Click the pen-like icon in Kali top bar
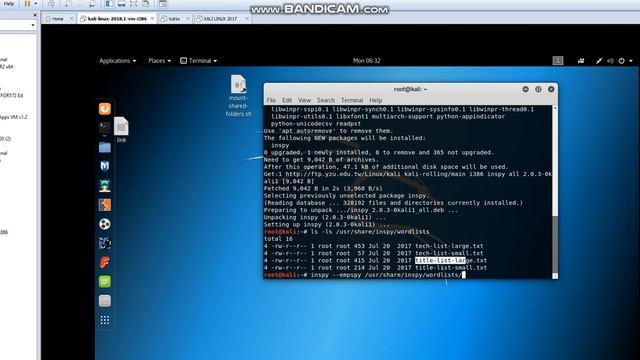Image resolution: width=640 pixels, height=360 pixels. pyautogui.click(x=599, y=61)
